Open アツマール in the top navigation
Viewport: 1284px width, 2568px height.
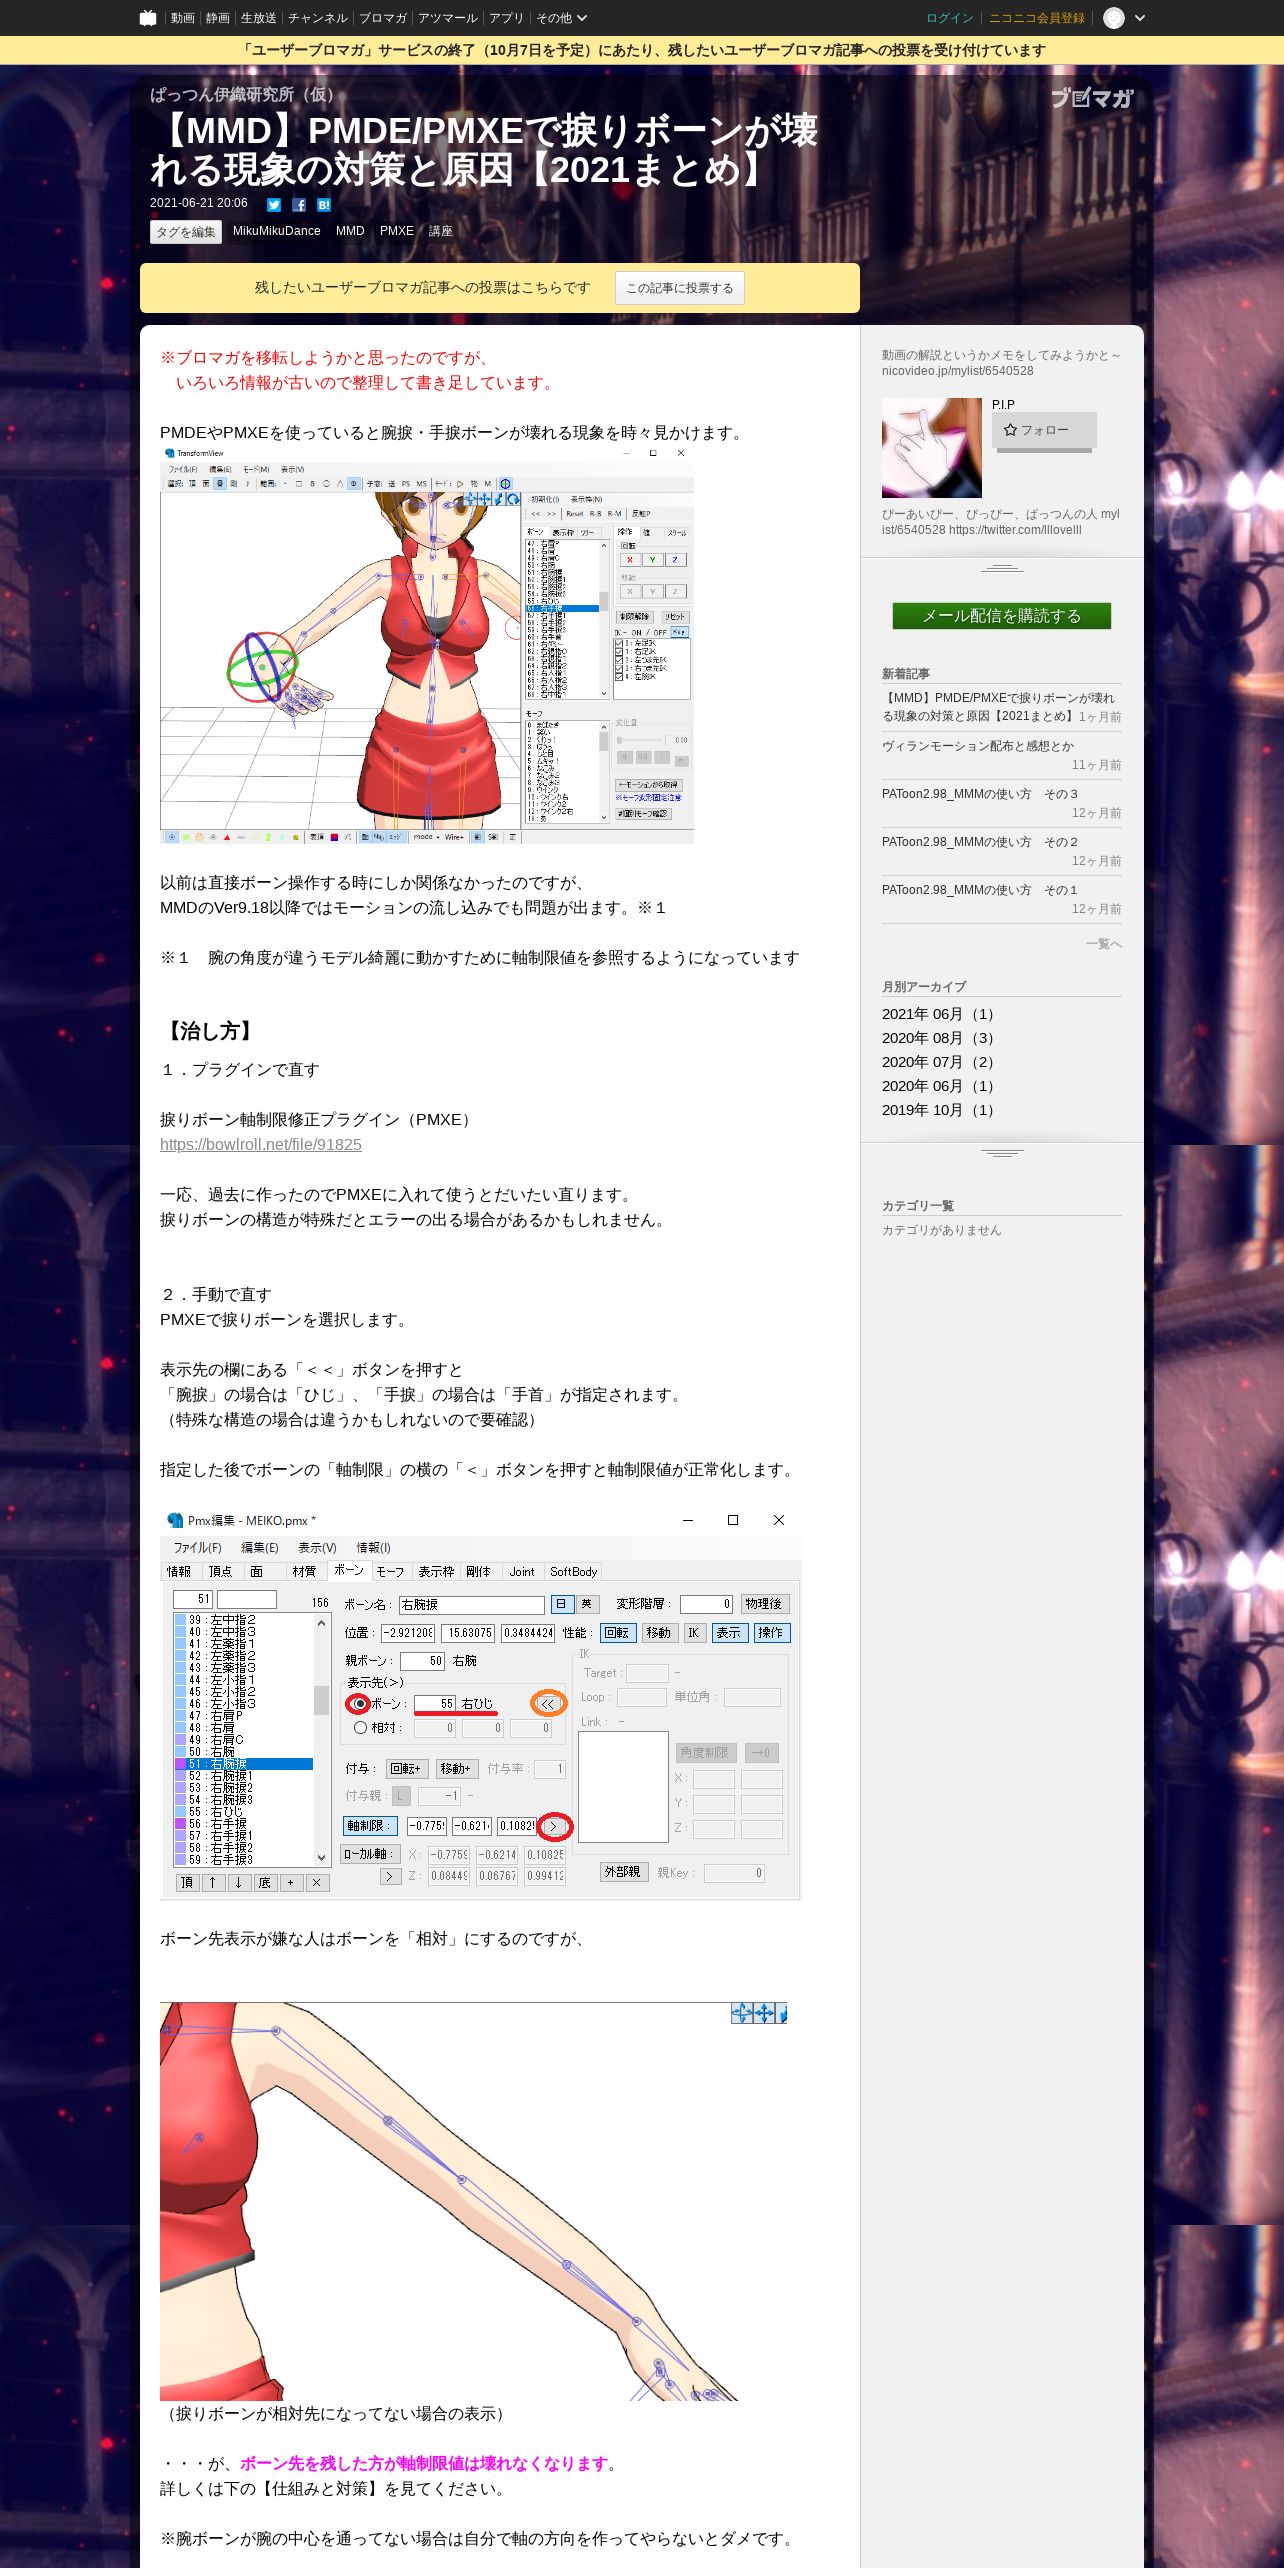[447, 18]
